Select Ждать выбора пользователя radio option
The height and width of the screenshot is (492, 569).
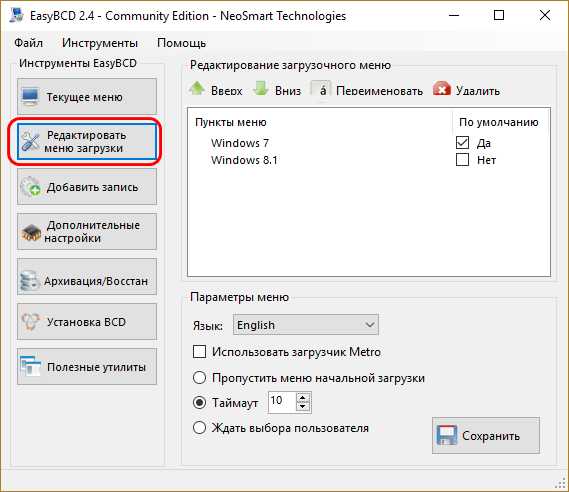(x=200, y=427)
